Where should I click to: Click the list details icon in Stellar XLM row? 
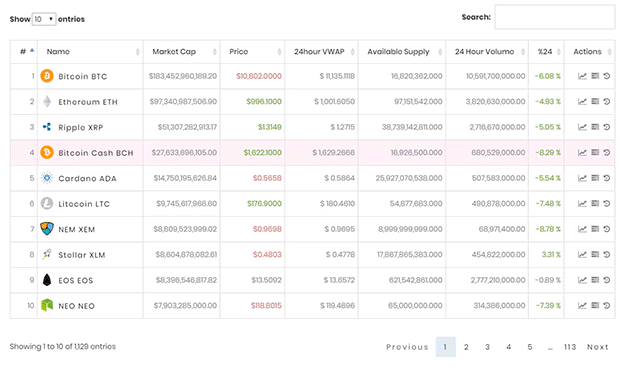(595, 254)
